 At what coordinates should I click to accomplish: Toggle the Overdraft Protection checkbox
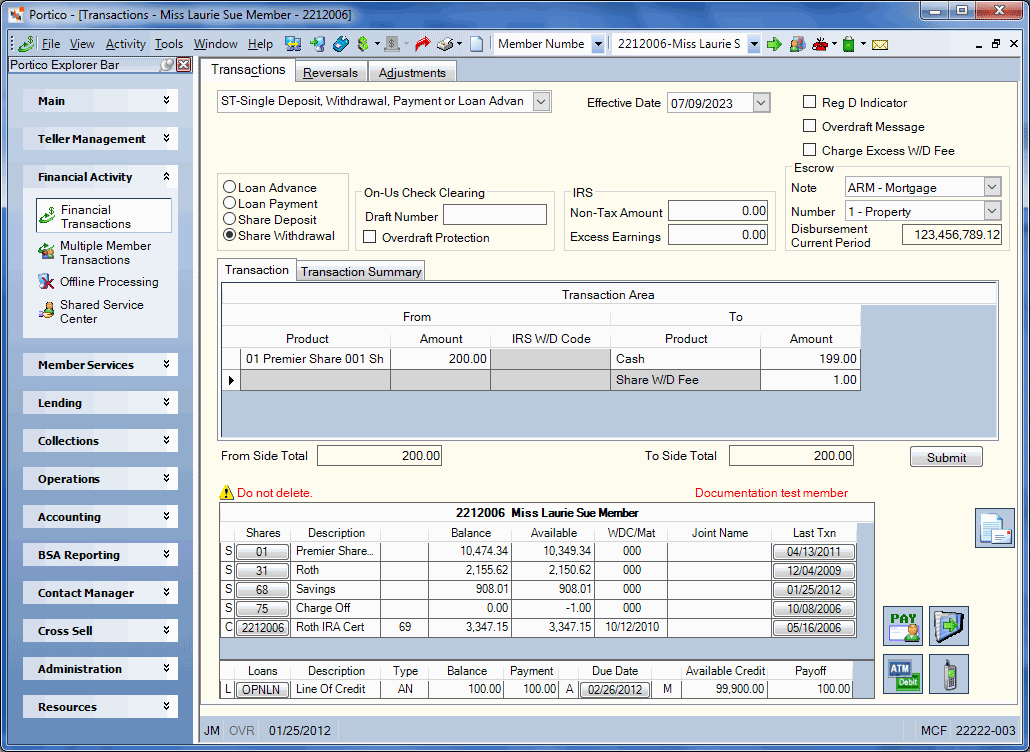pyautogui.click(x=370, y=237)
